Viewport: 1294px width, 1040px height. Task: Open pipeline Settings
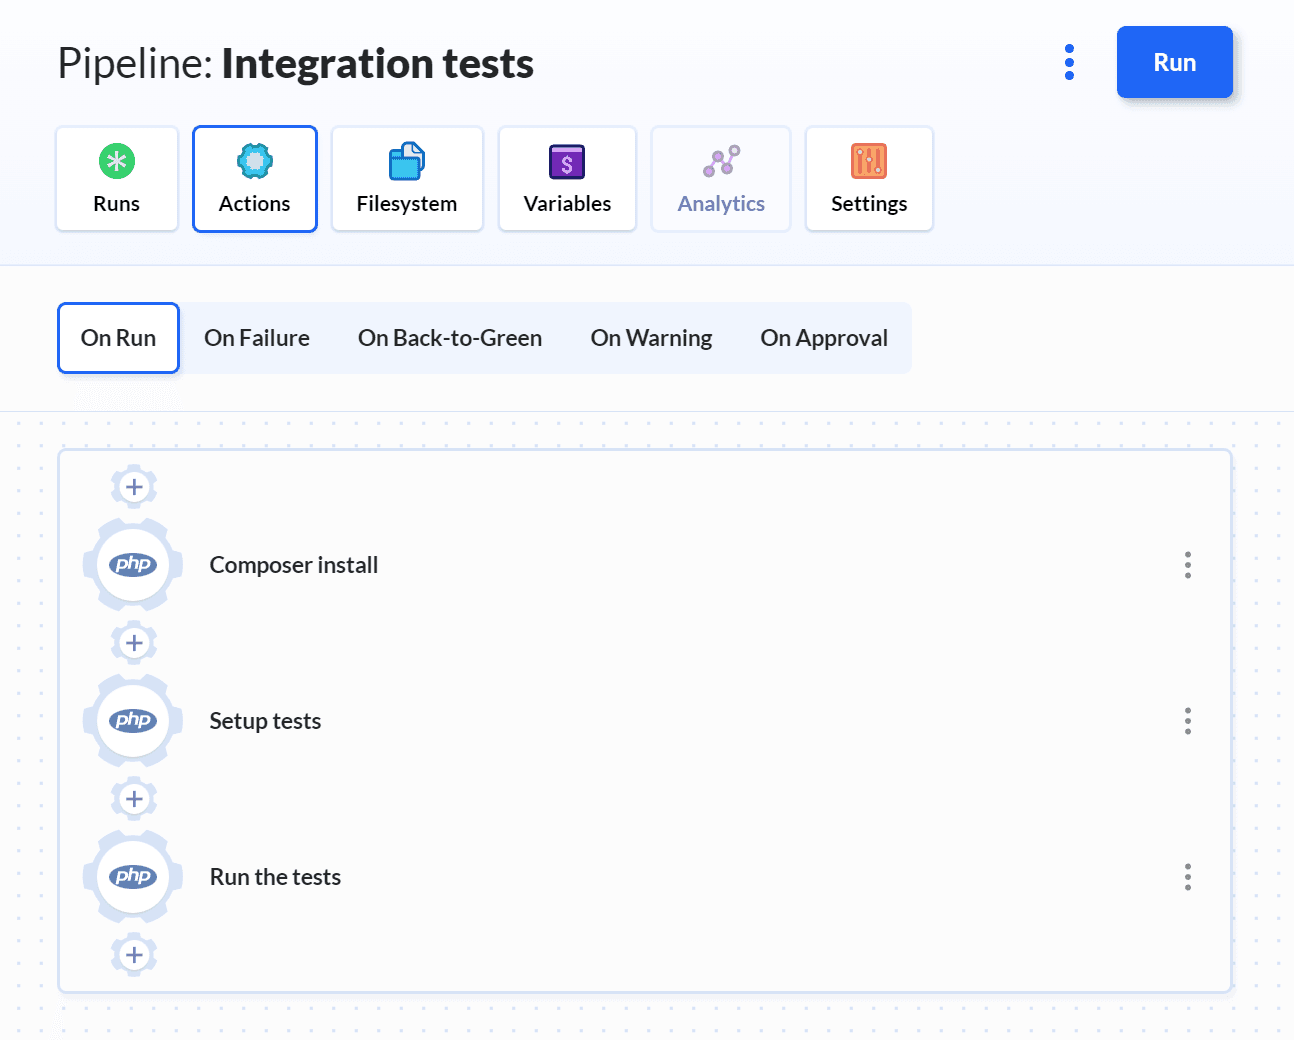(869, 179)
